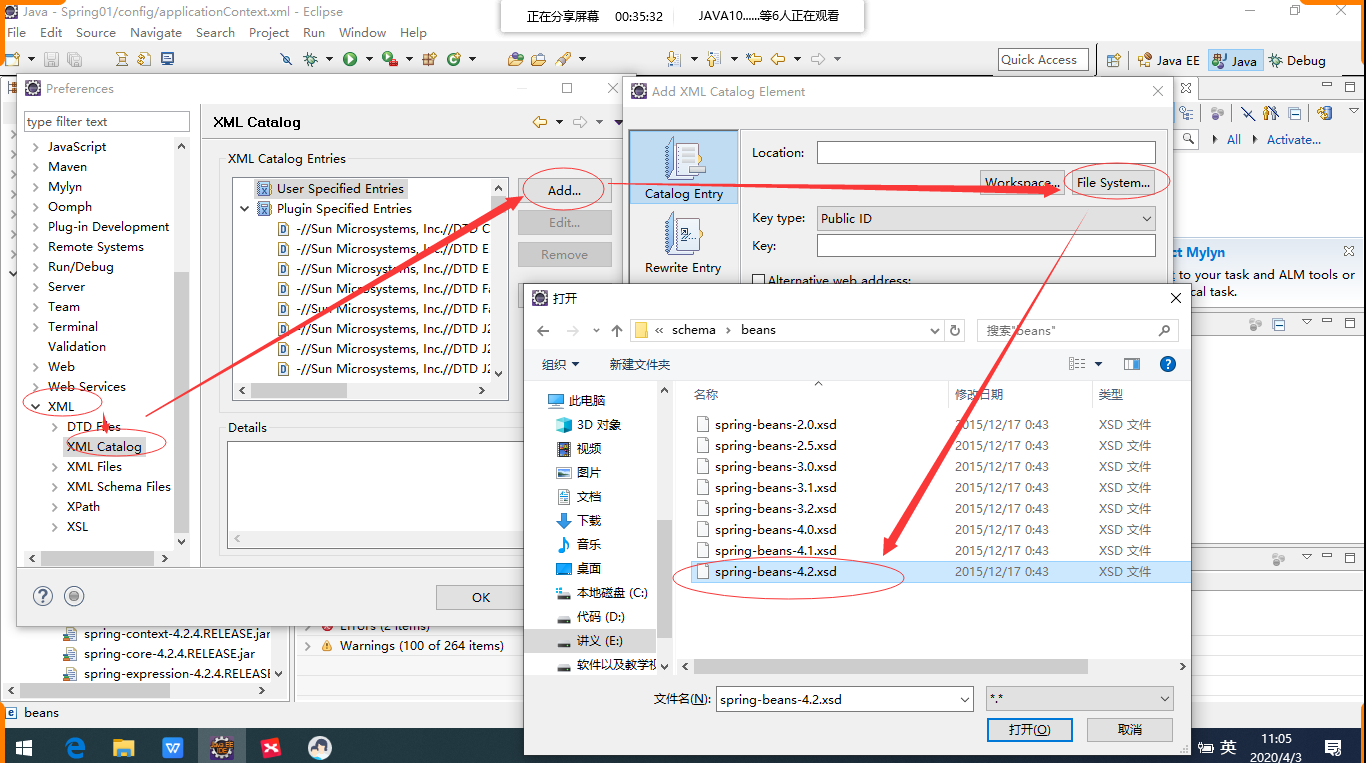Expand the JavaScript preferences node
This screenshot has width=1366, height=763.
pos(36,147)
